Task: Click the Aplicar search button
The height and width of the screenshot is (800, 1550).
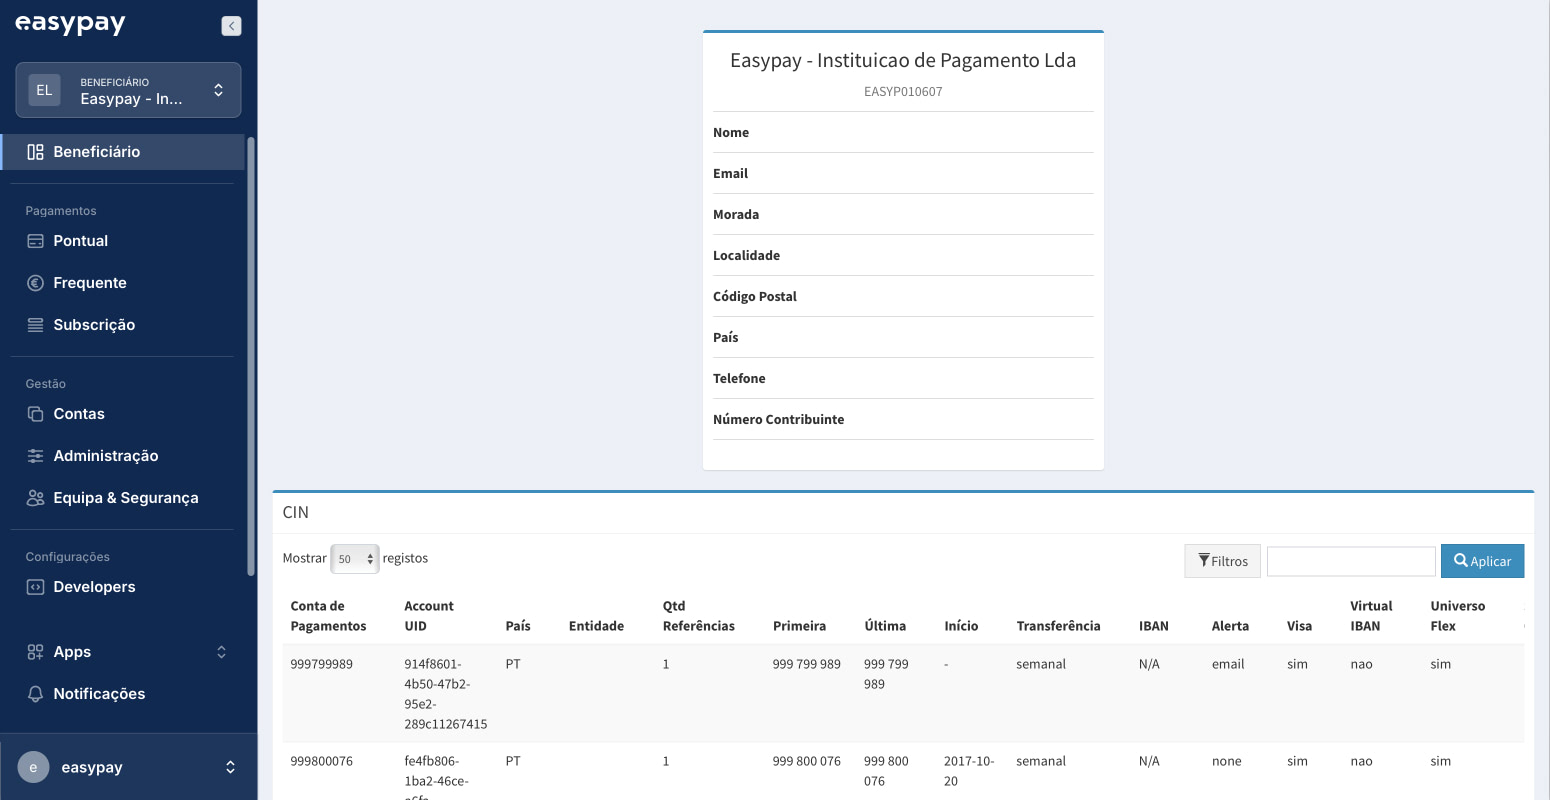Action: tap(1482, 561)
